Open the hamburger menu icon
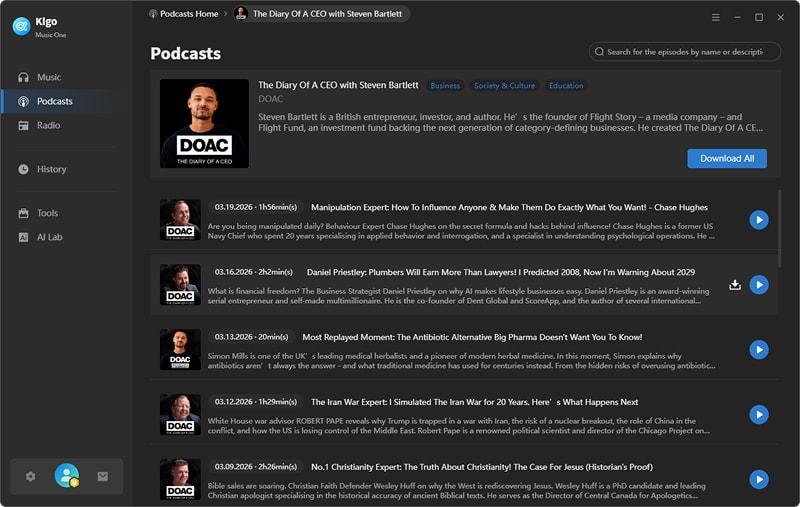The image size is (800, 507). pyautogui.click(x=716, y=17)
